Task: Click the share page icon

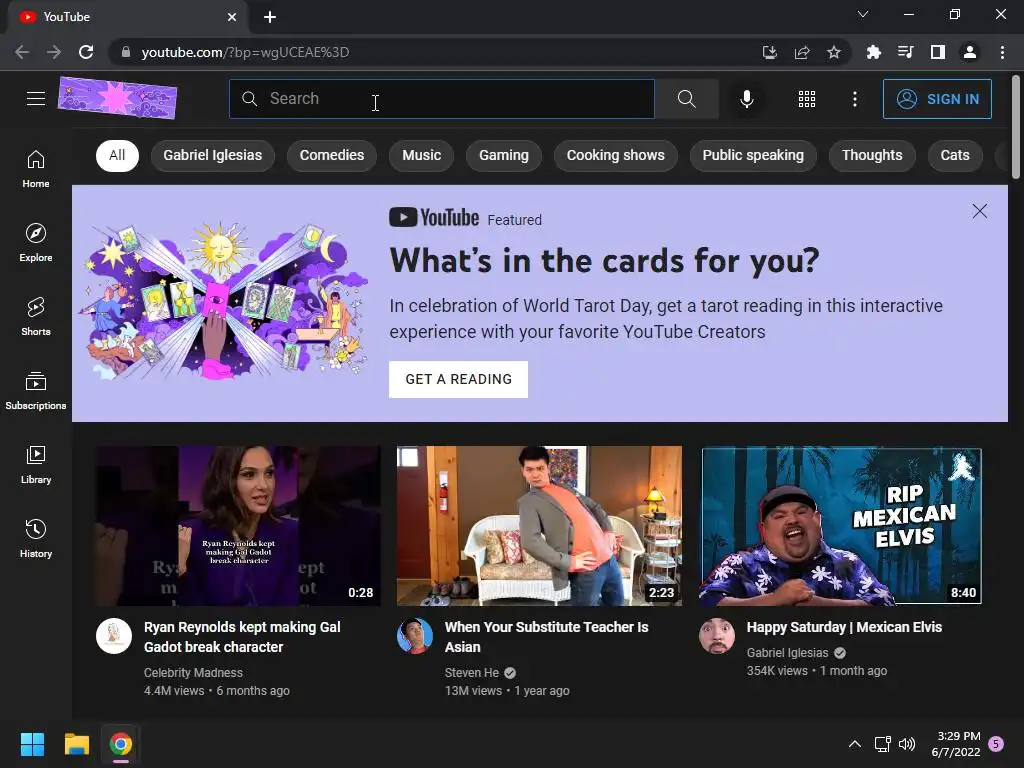Action: 801,52
